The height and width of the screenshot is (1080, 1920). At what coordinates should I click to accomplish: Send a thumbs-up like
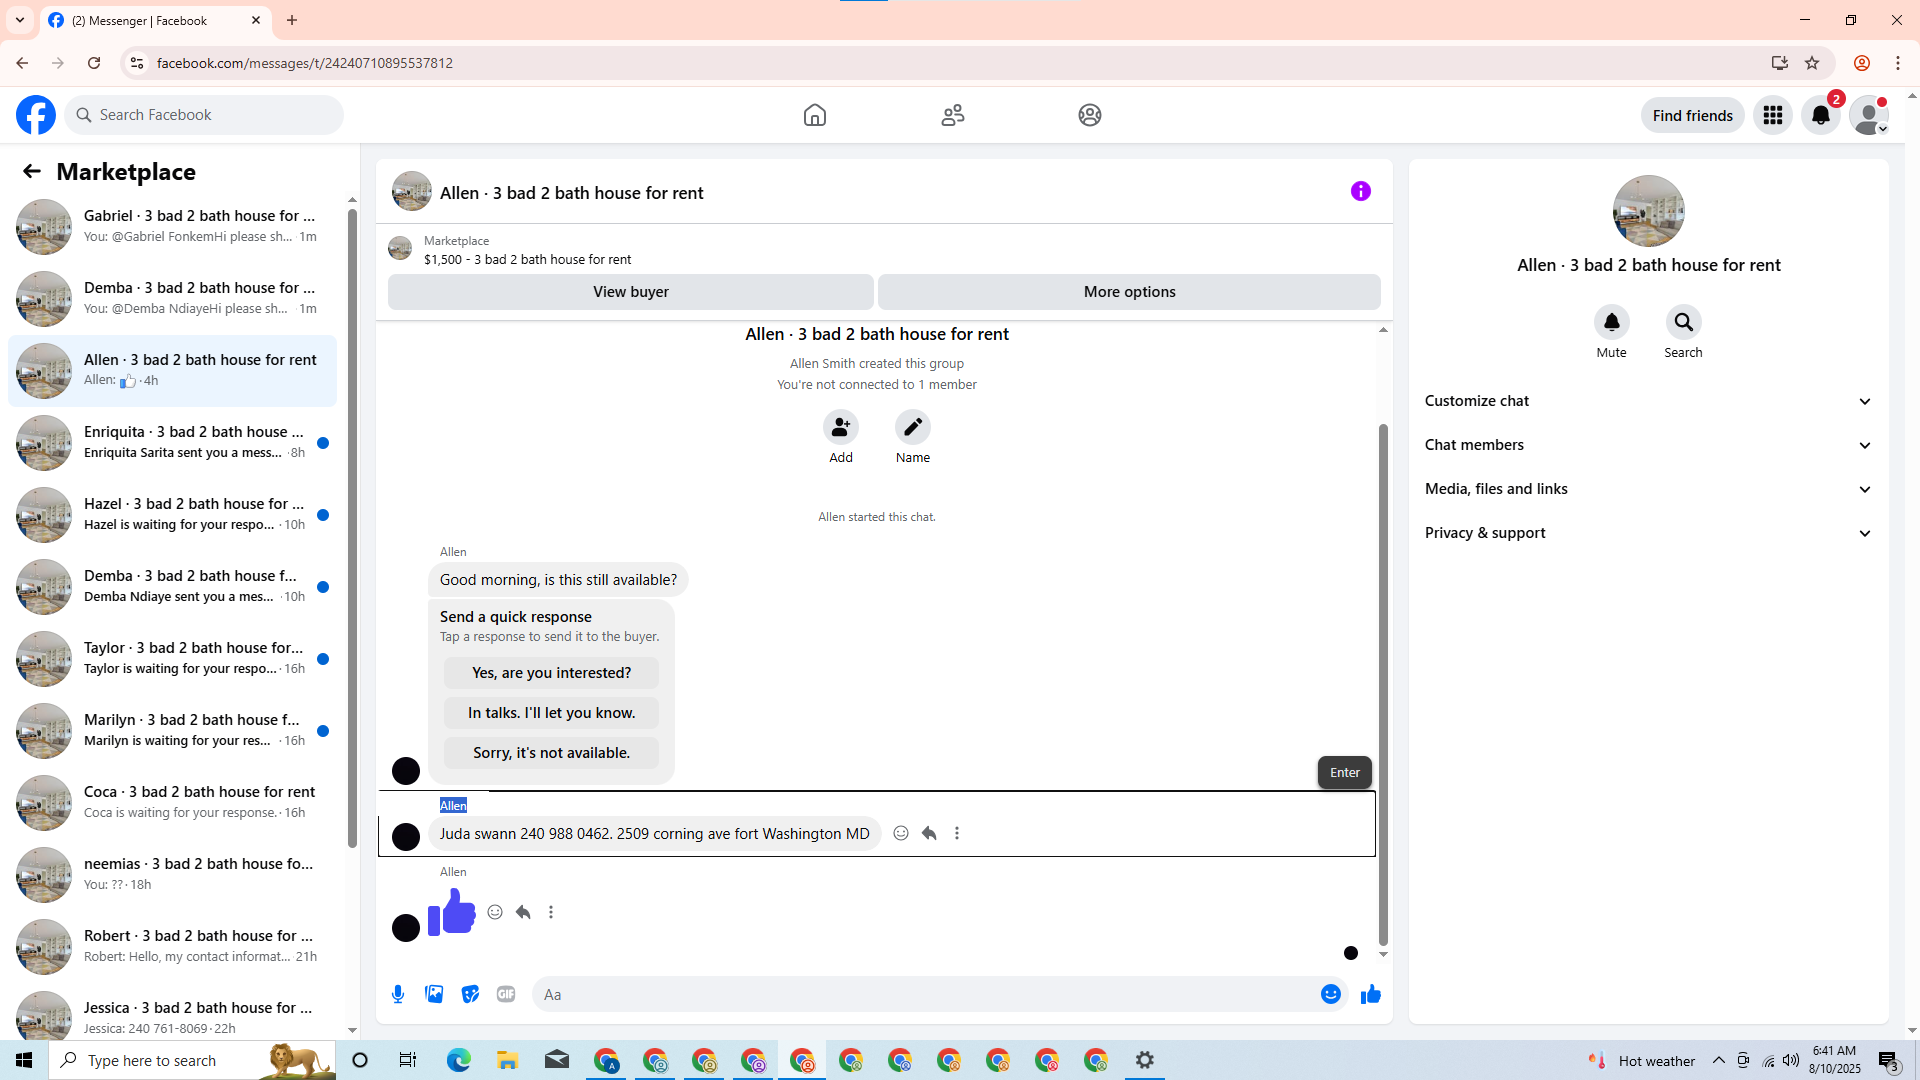[x=1370, y=994]
